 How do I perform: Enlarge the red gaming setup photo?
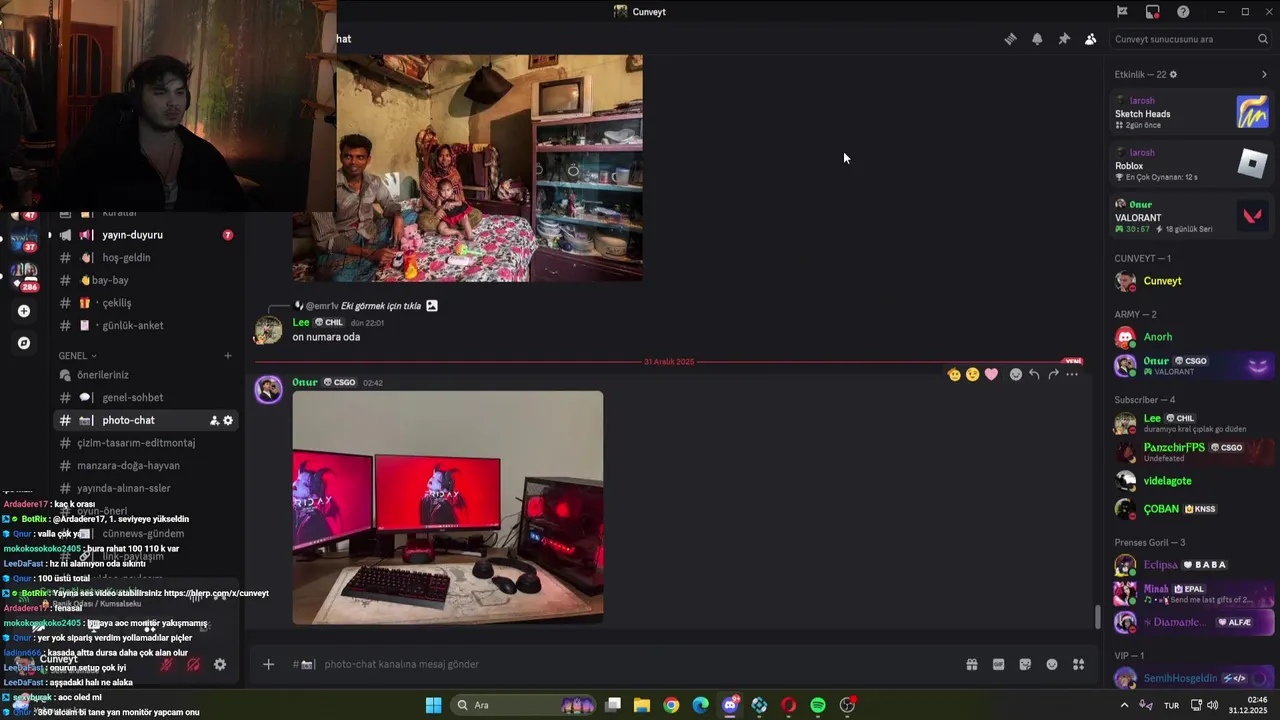(x=447, y=507)
